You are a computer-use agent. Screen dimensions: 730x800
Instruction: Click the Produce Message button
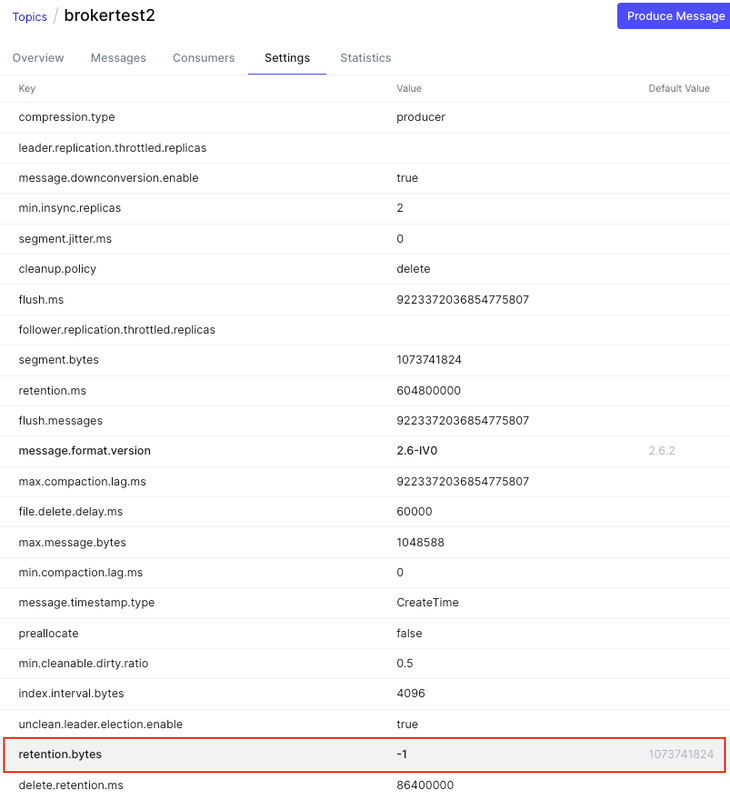(673, 16)
